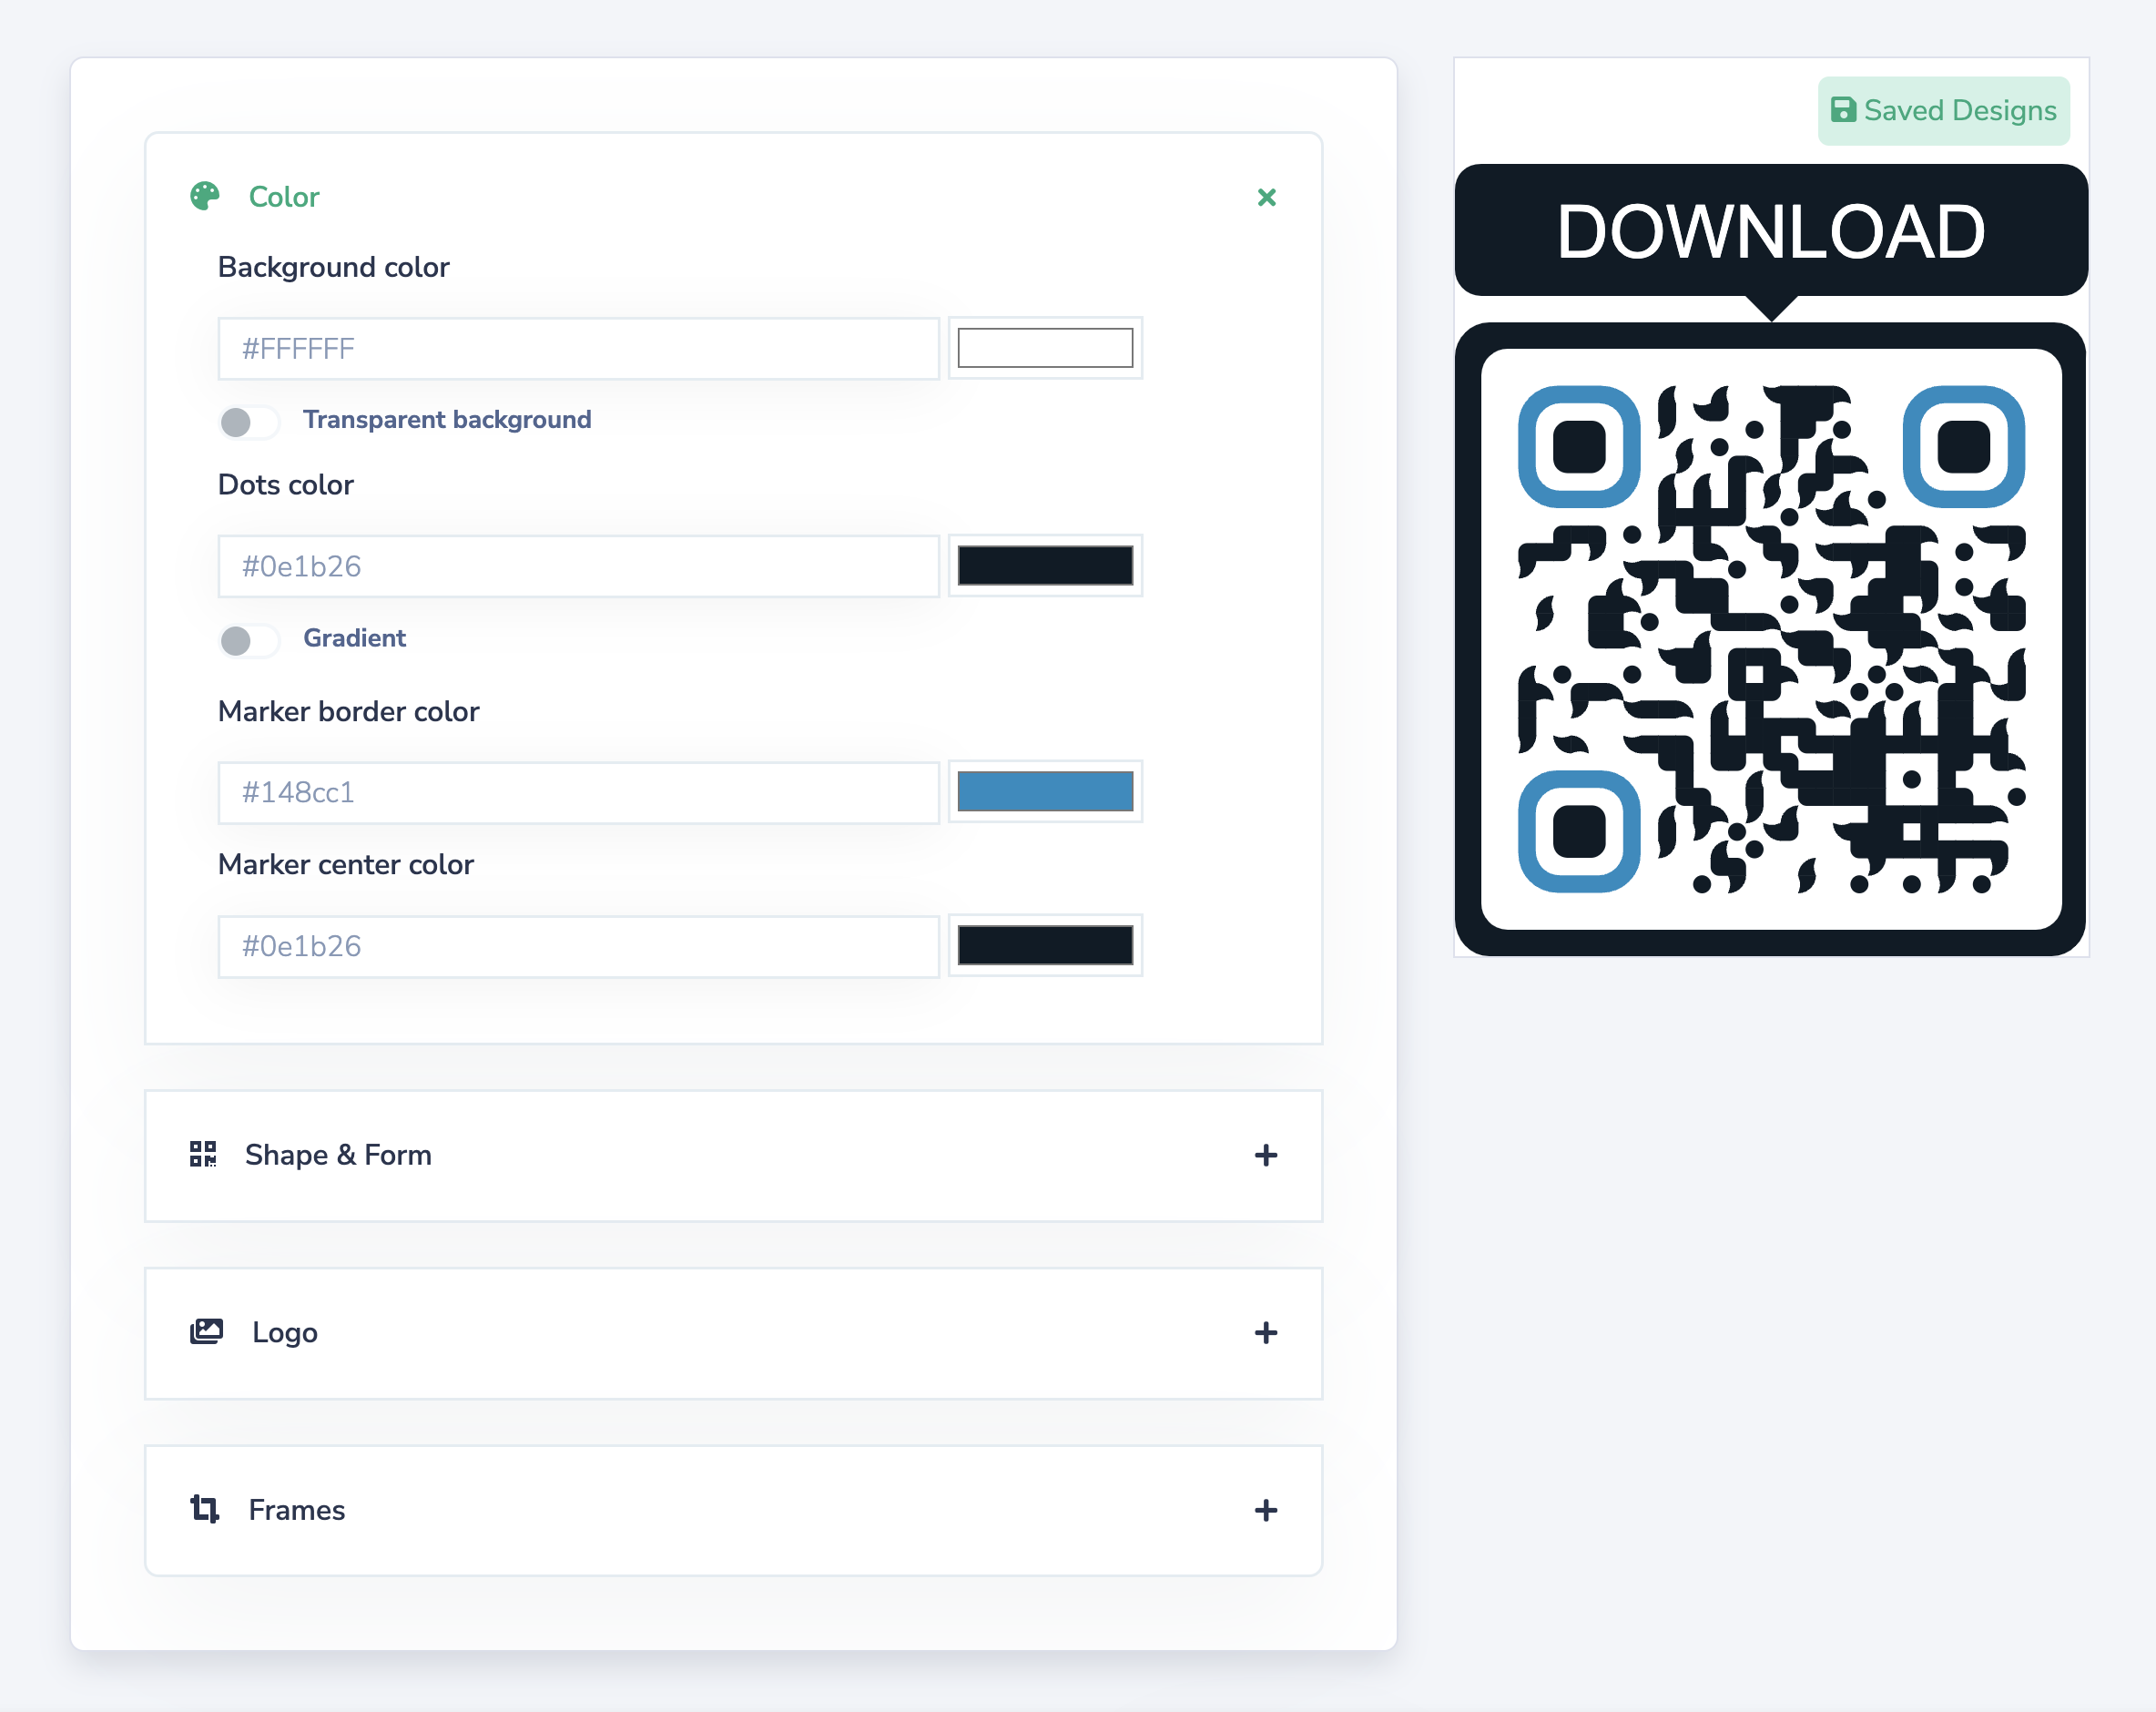Open Saved Designs
The width and height of the screenshot is (2156, 1712).
coord(1943,110)
